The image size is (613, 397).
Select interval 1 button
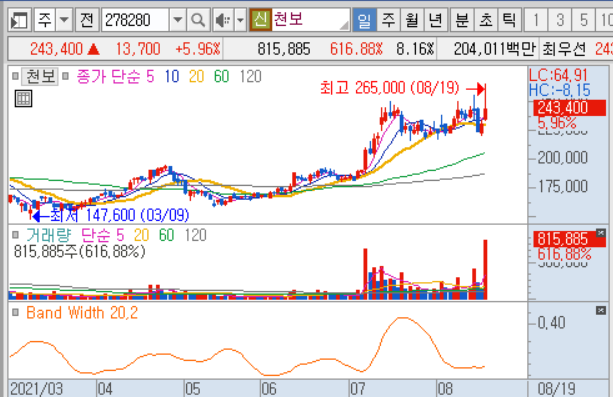[x=536, y=20]
